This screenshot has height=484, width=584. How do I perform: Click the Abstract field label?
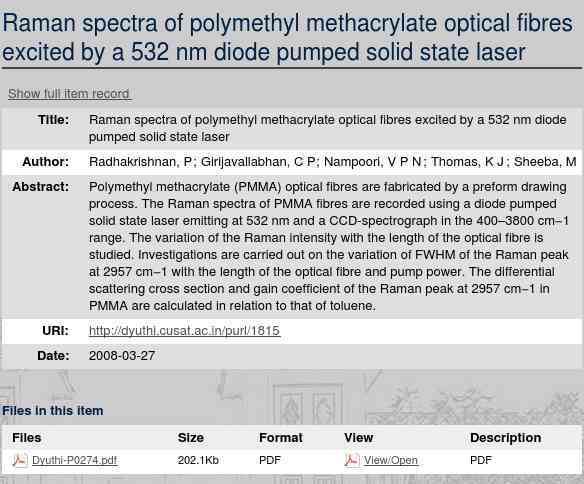point(41,187)
